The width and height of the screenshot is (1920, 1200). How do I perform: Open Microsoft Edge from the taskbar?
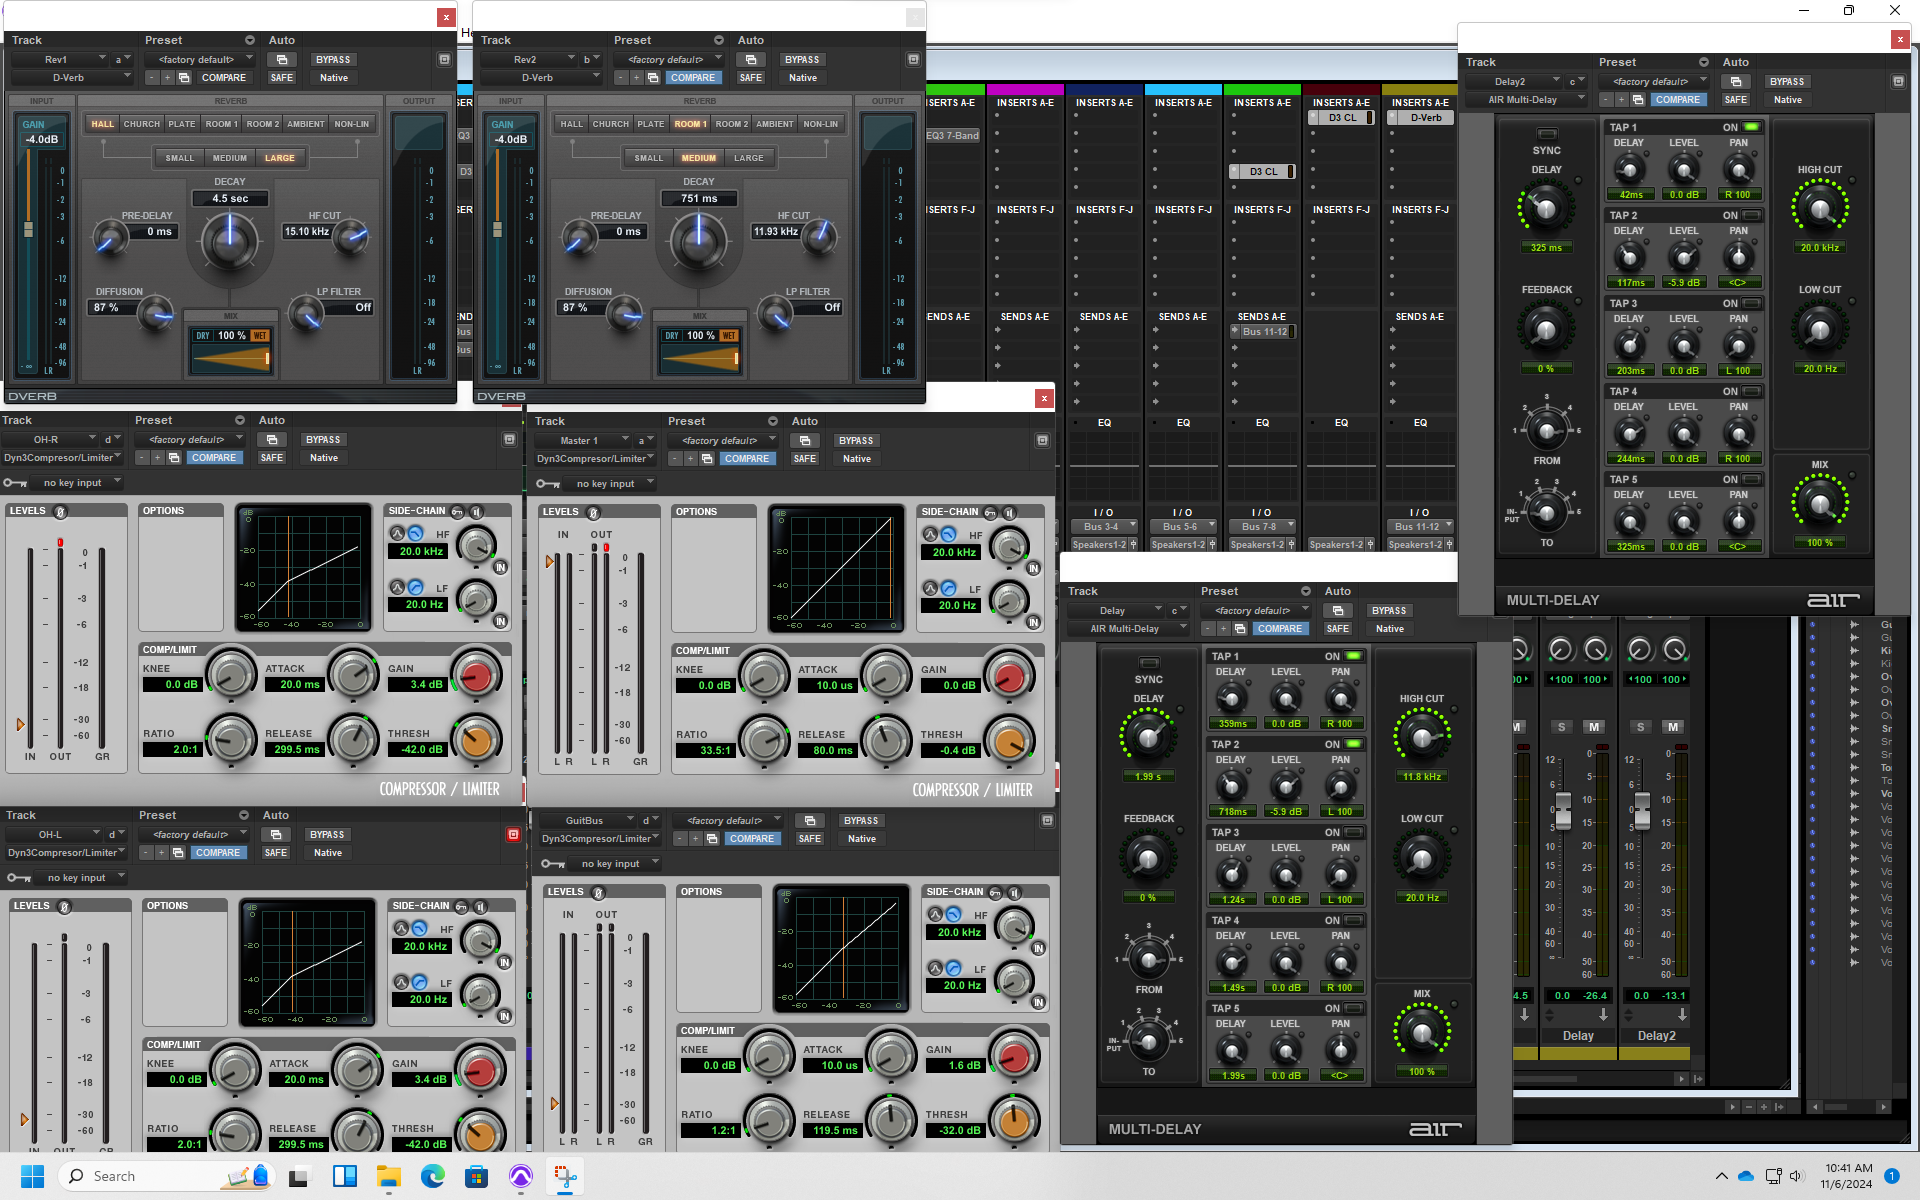tap(432, 1176)
